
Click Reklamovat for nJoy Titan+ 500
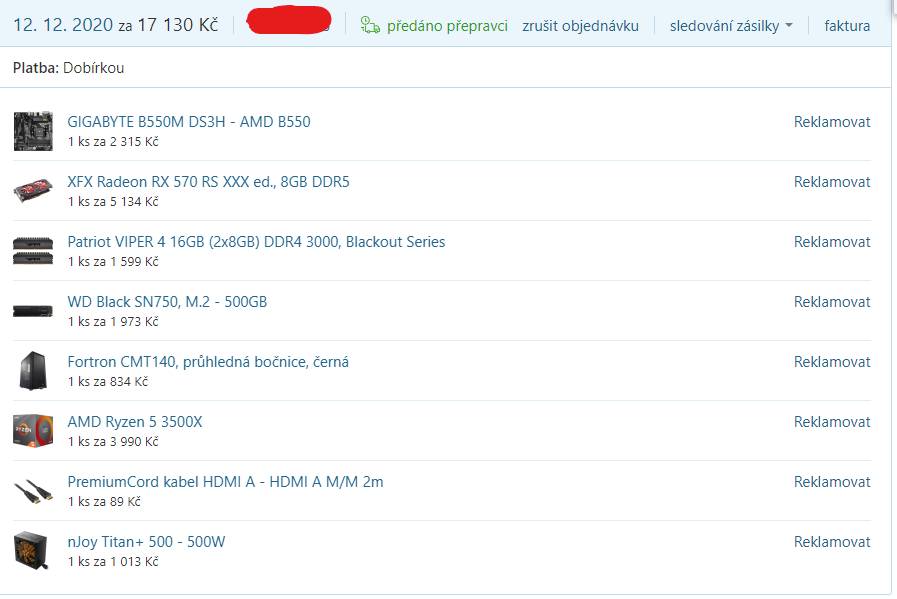(x=832, y=542)
